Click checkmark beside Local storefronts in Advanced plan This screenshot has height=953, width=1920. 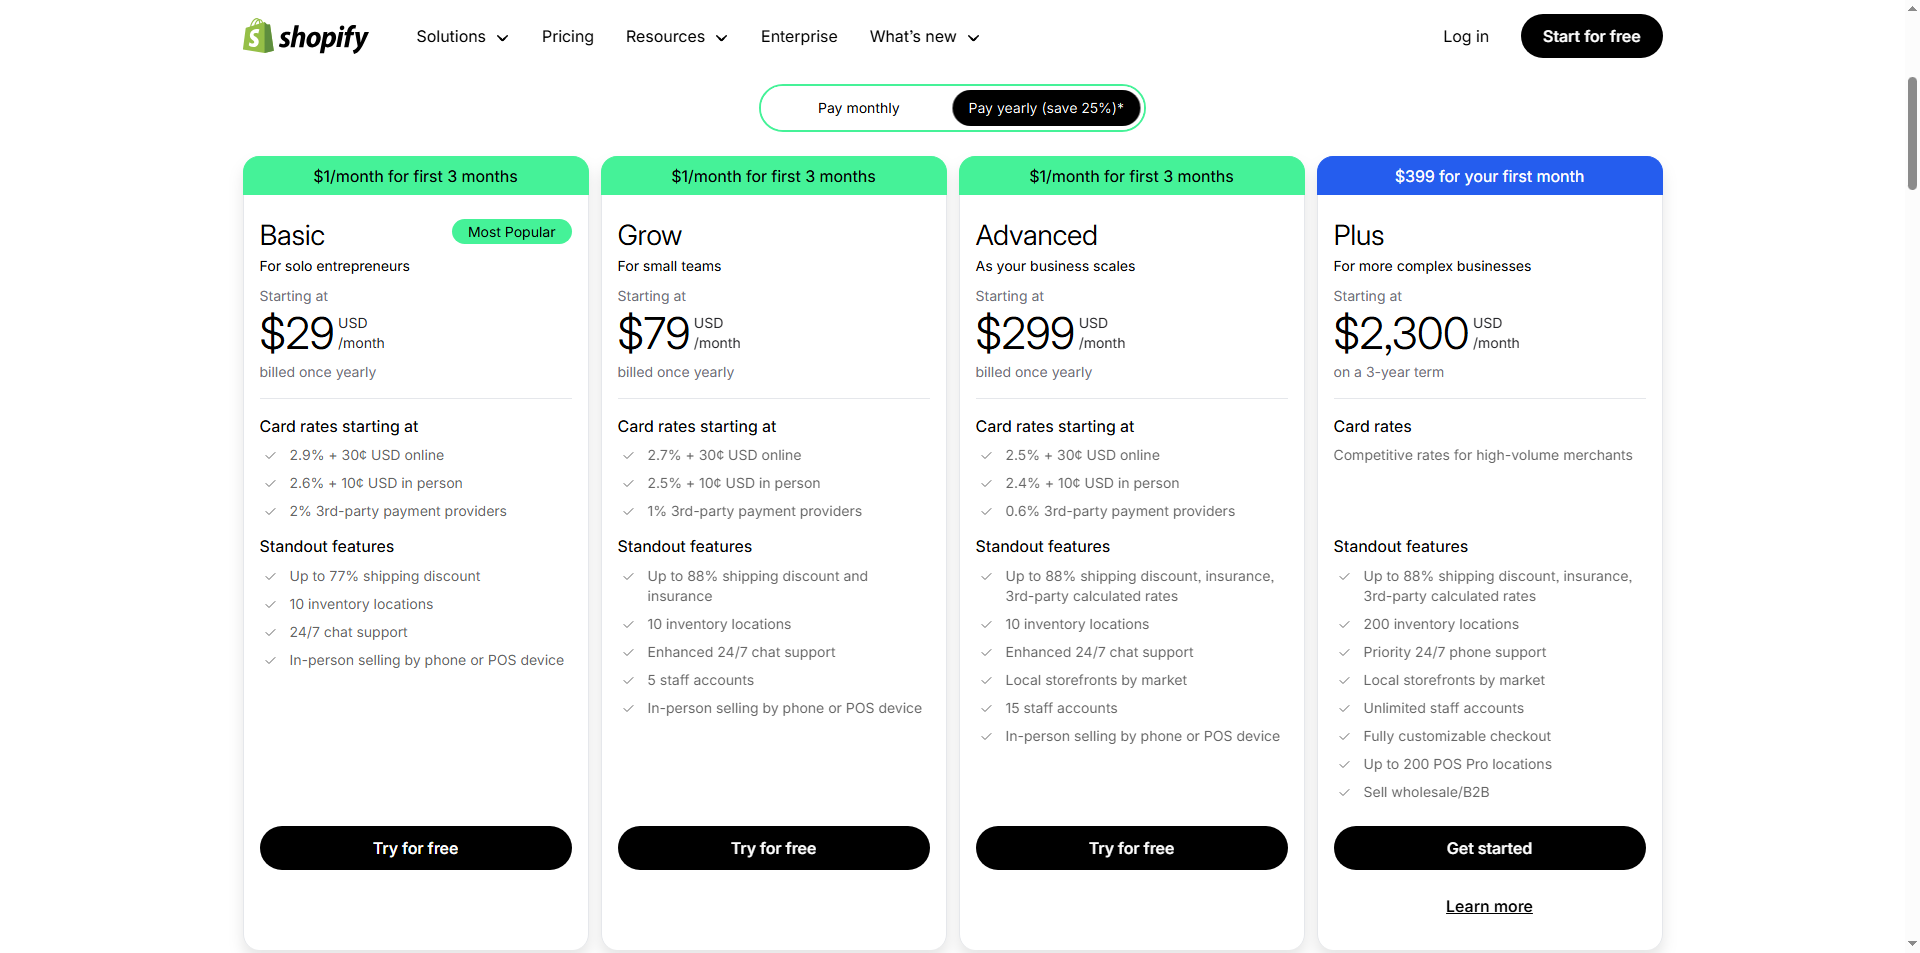[986, 680]
